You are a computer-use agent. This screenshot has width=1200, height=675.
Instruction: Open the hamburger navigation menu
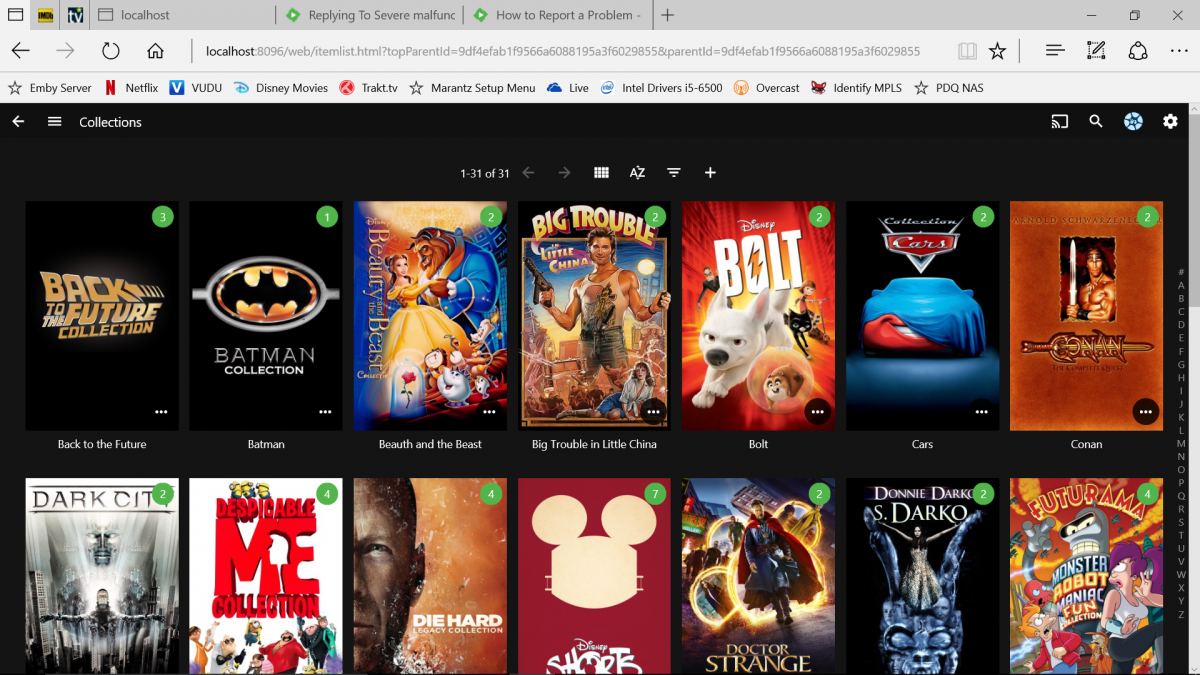(55, 122)
